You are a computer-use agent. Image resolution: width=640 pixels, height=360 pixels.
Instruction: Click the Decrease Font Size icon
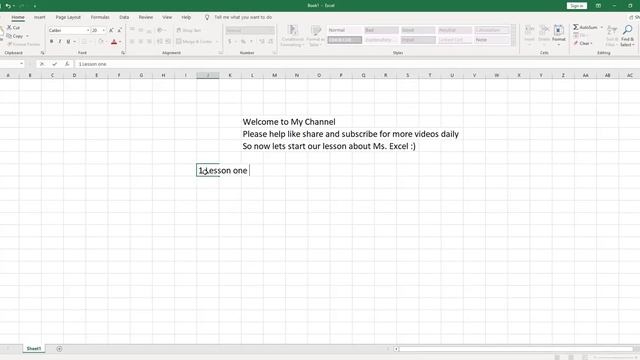click(x=119, y=31)
